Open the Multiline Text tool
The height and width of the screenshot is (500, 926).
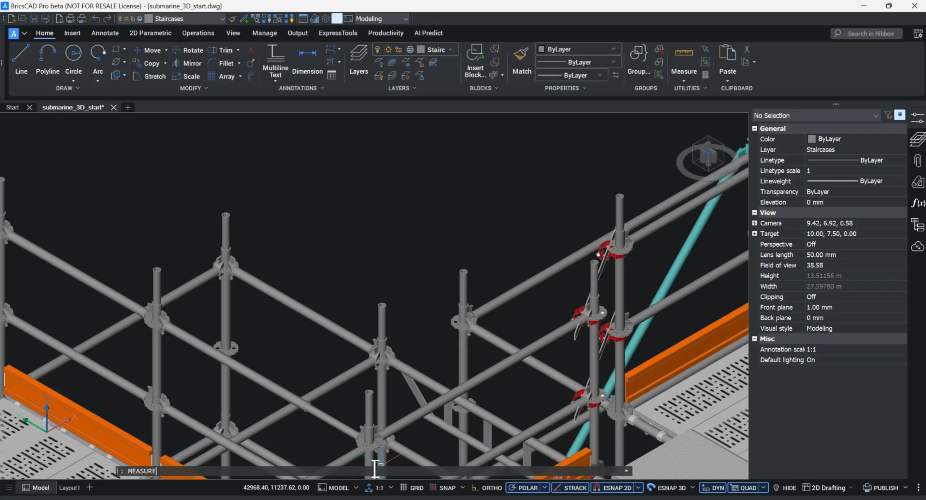tap(275, 58)
